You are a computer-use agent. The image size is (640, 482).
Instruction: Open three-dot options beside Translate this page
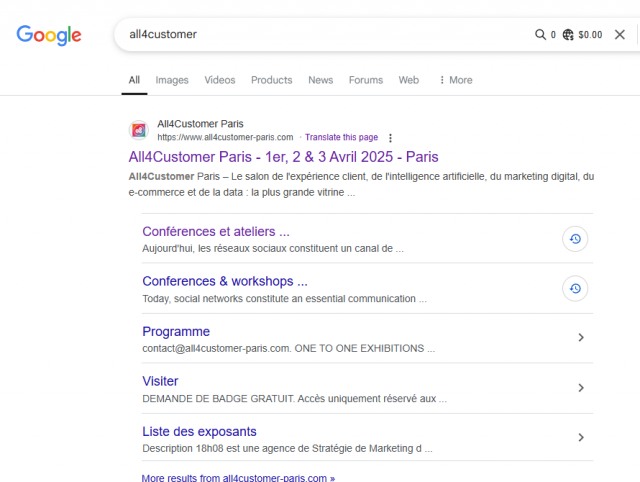tap(390, 138)
